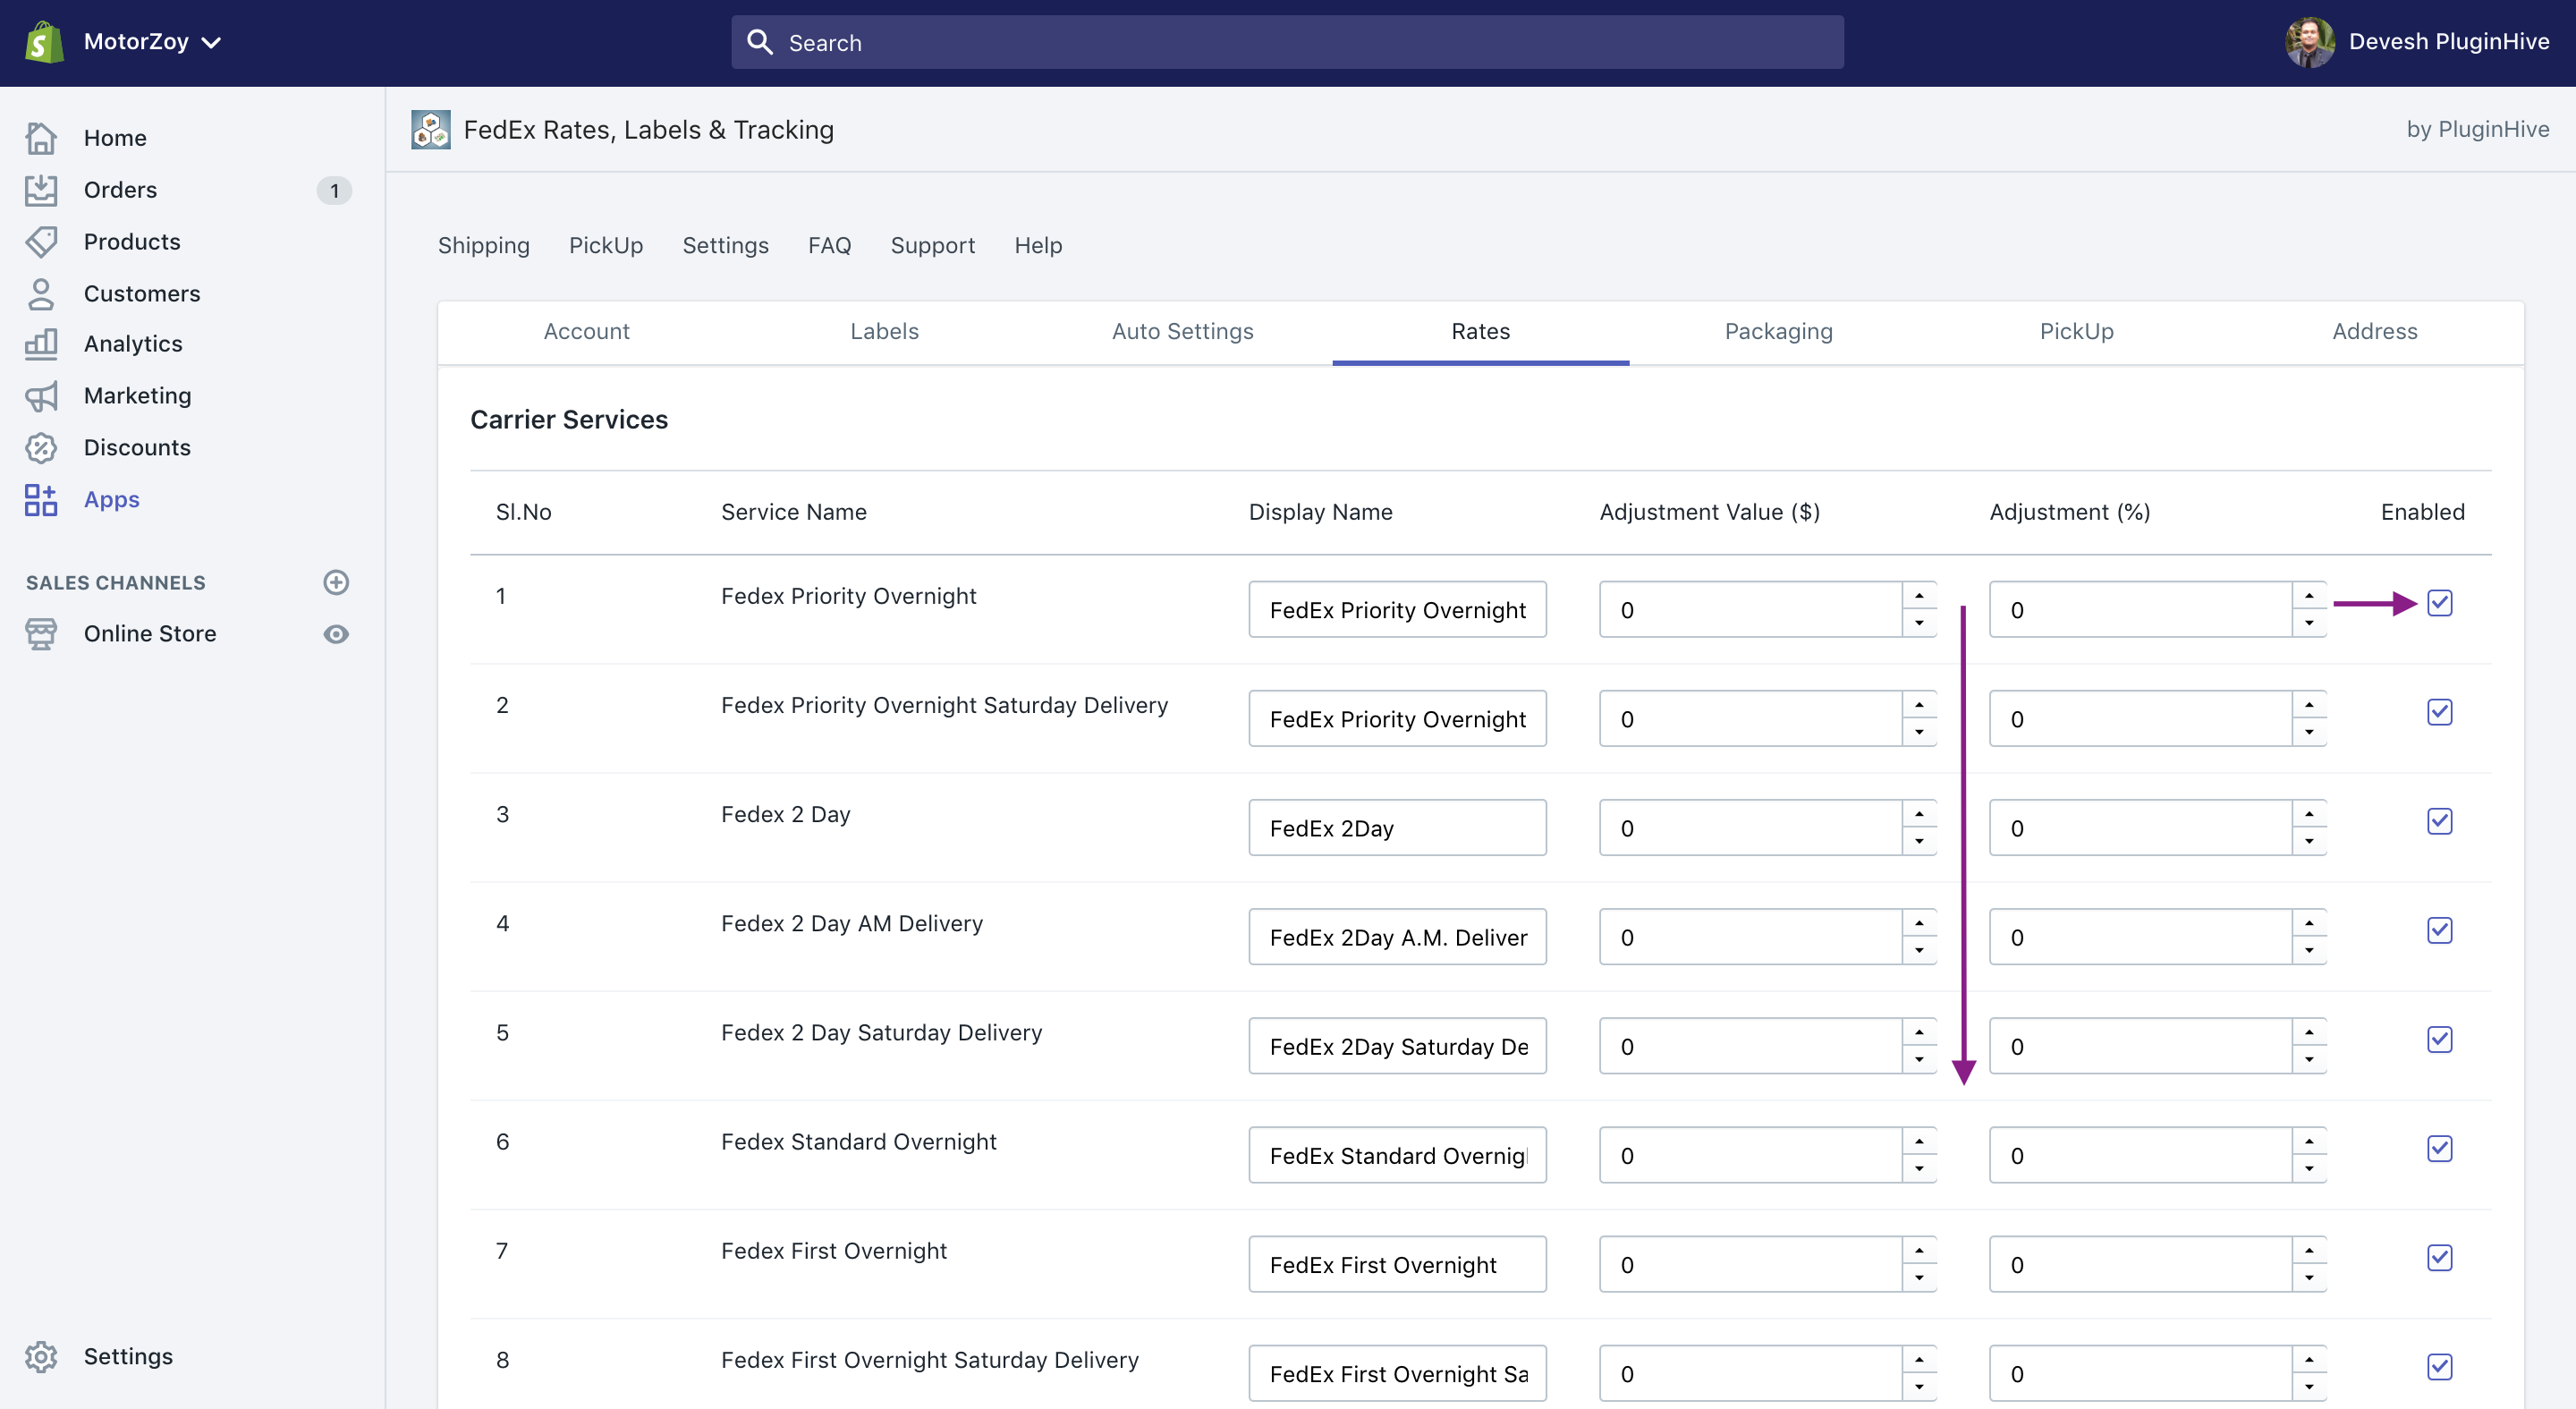Add a sales channel with plus icon
Screen dimensions: 2576x1409
click(336, 582)
